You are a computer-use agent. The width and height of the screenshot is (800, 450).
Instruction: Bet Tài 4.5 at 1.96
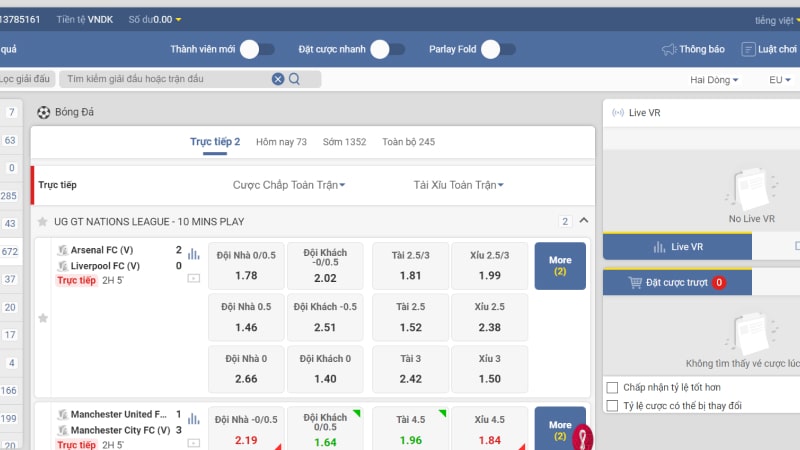pyautogui.click(x=411, y=429)
